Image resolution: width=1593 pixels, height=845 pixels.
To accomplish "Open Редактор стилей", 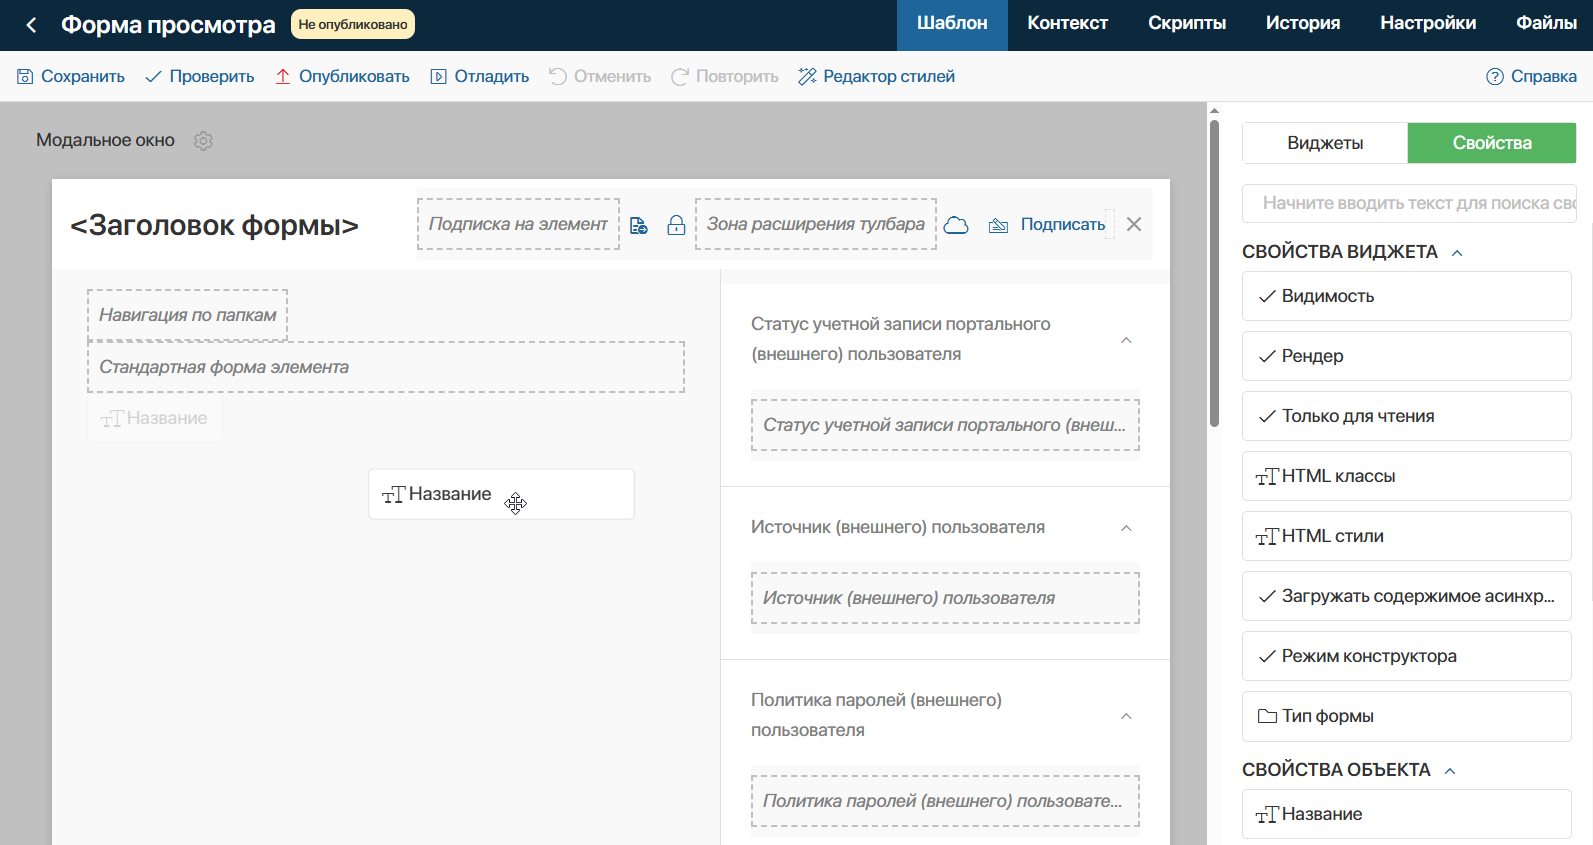I will pos(877,76).
